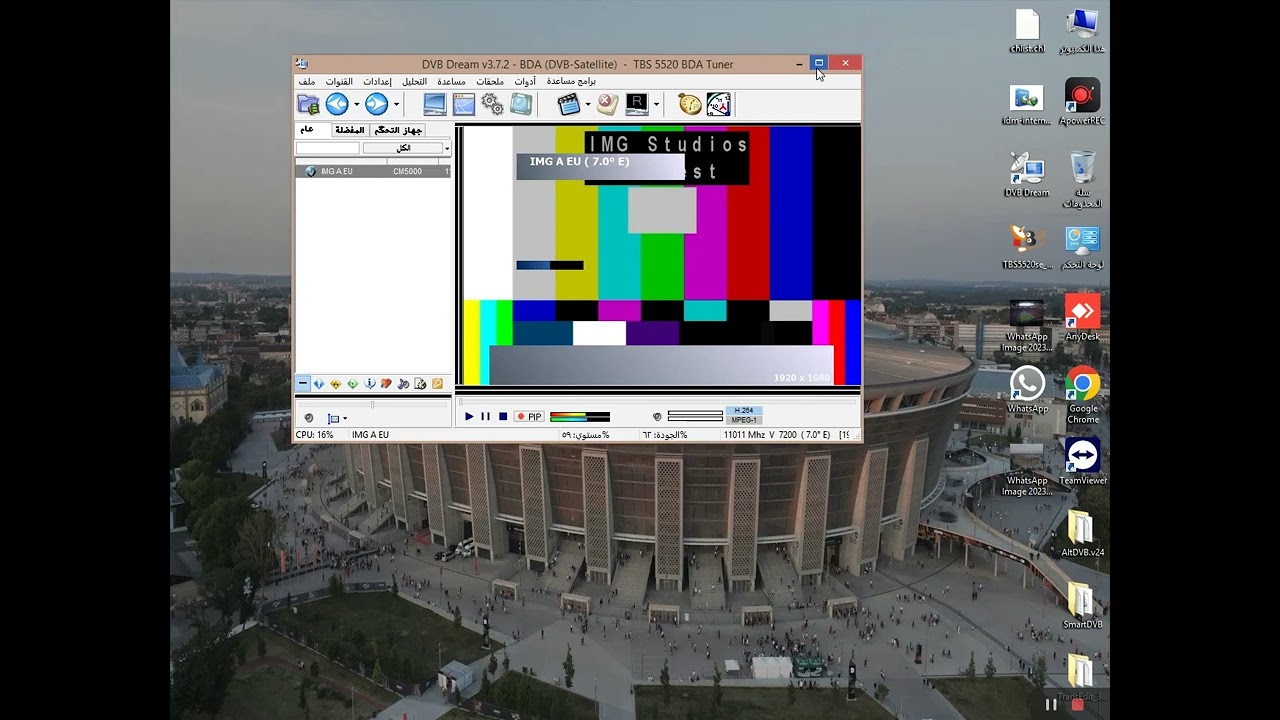Image resolution: width=1280 pixels, height=720 pixels.
Task: Open channel list folder icon in toolbar
Action: pyautogui.click(x=308, y=104)
